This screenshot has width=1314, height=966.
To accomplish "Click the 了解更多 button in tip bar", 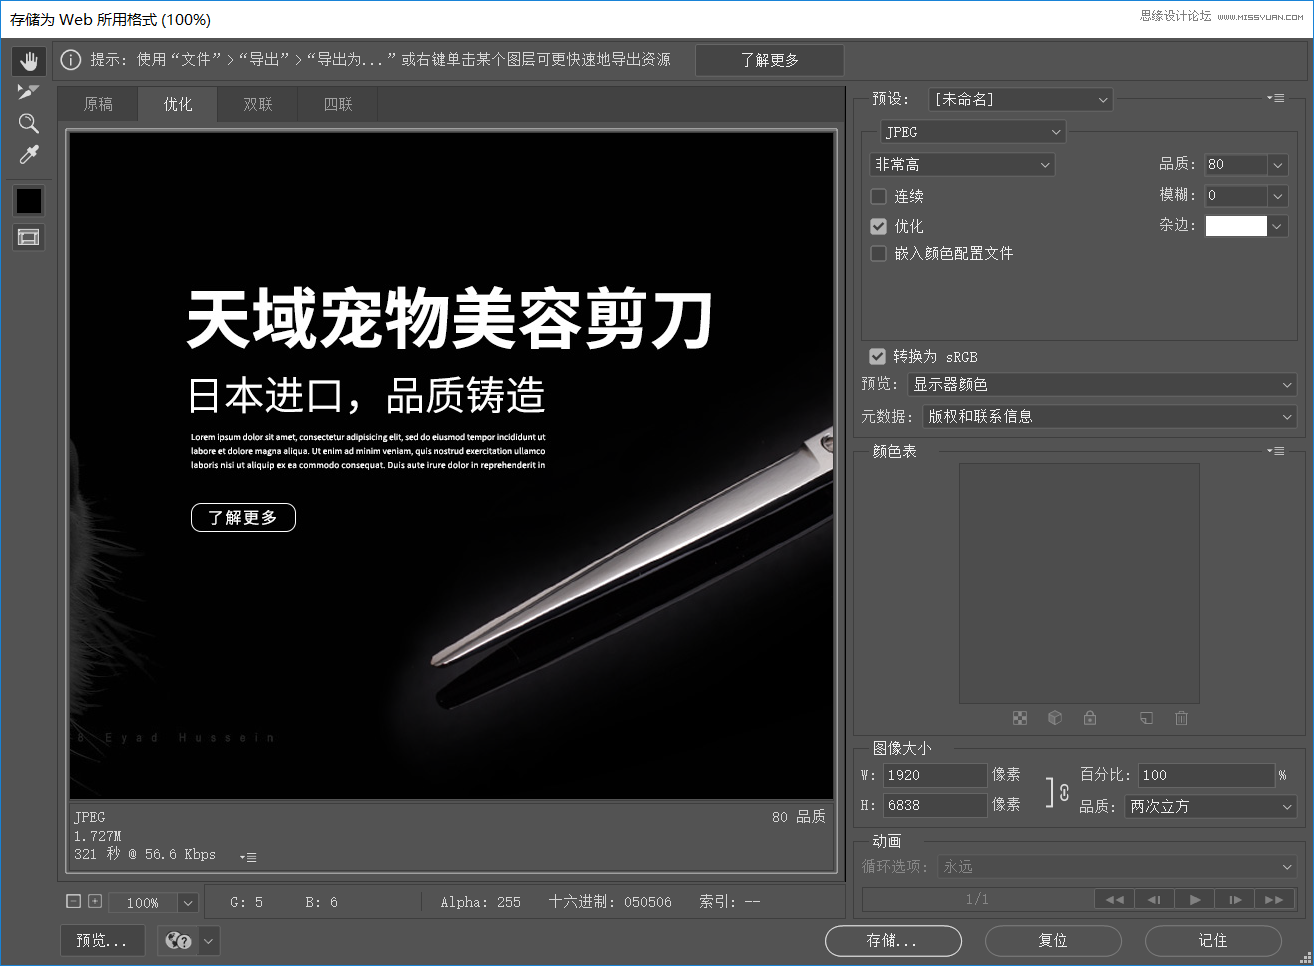I will point(769,60).
